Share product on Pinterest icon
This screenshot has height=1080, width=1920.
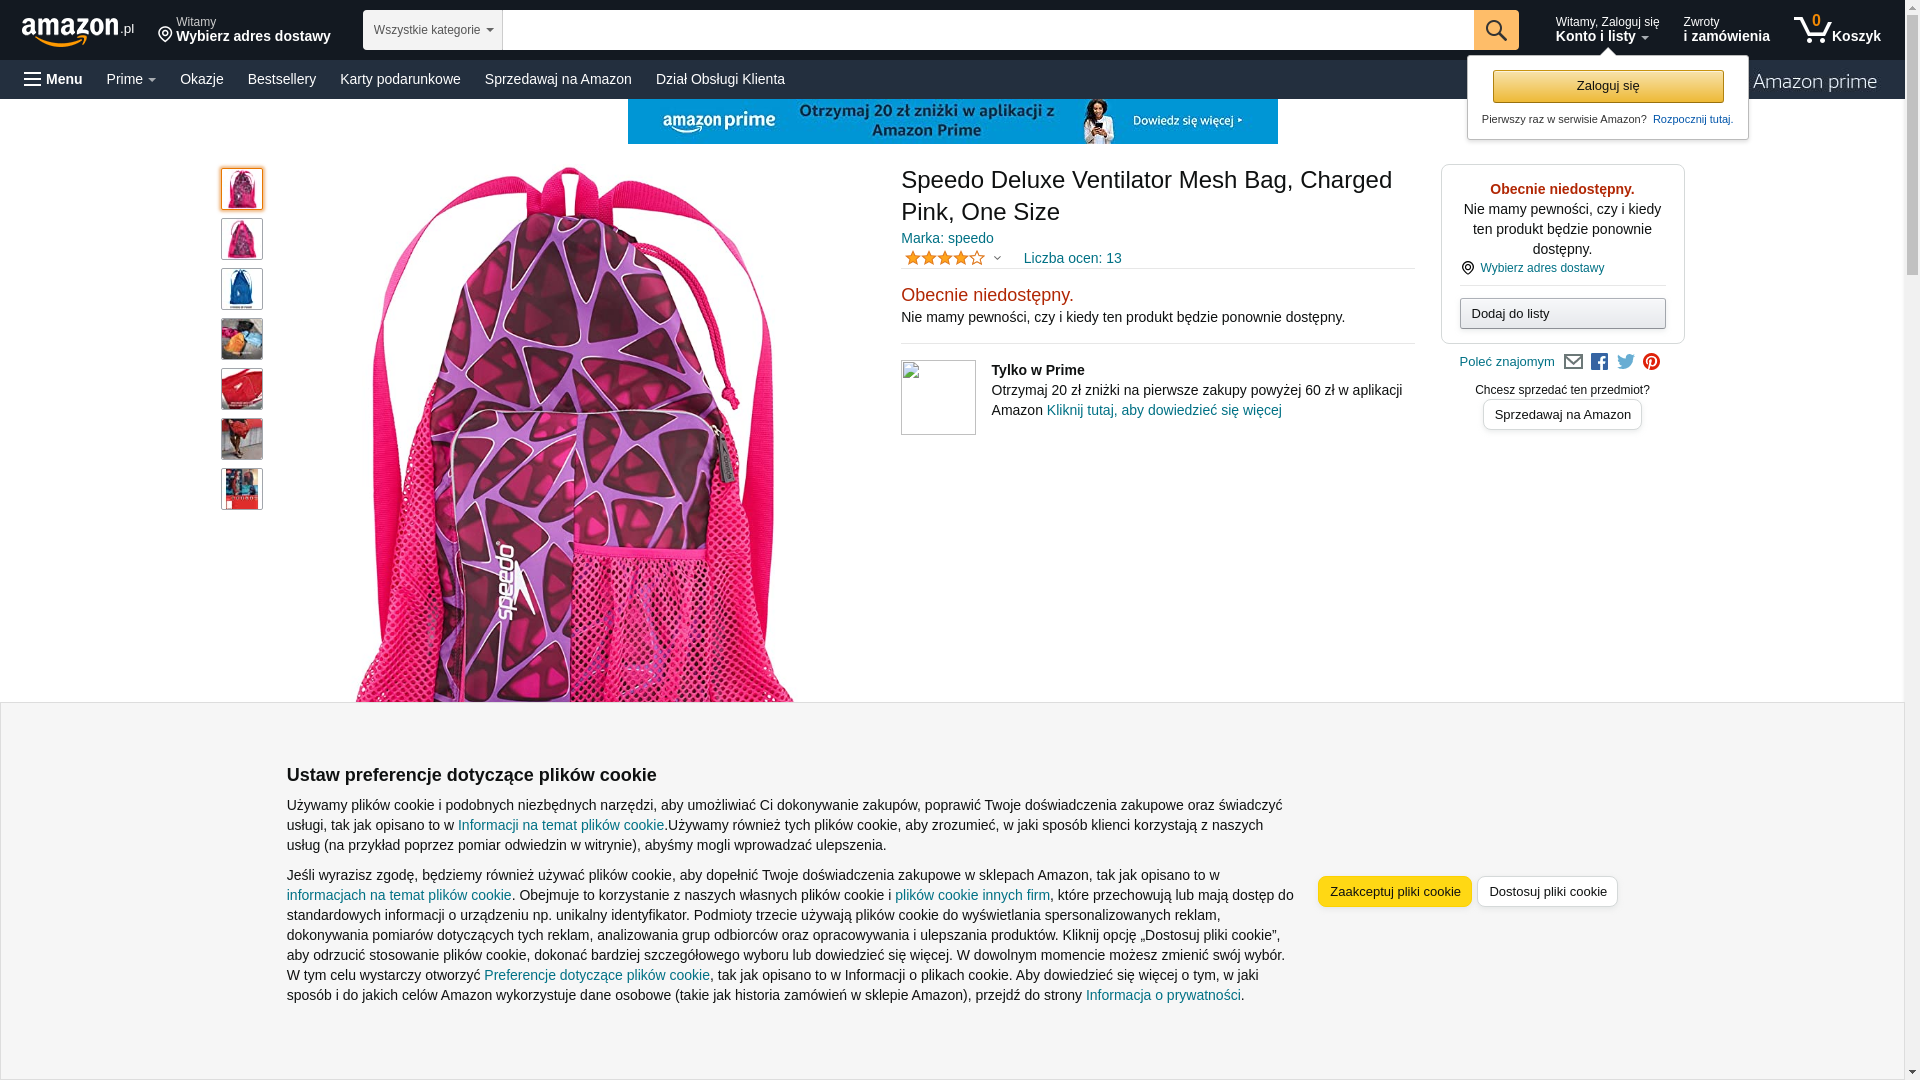tap(1651, 362)
